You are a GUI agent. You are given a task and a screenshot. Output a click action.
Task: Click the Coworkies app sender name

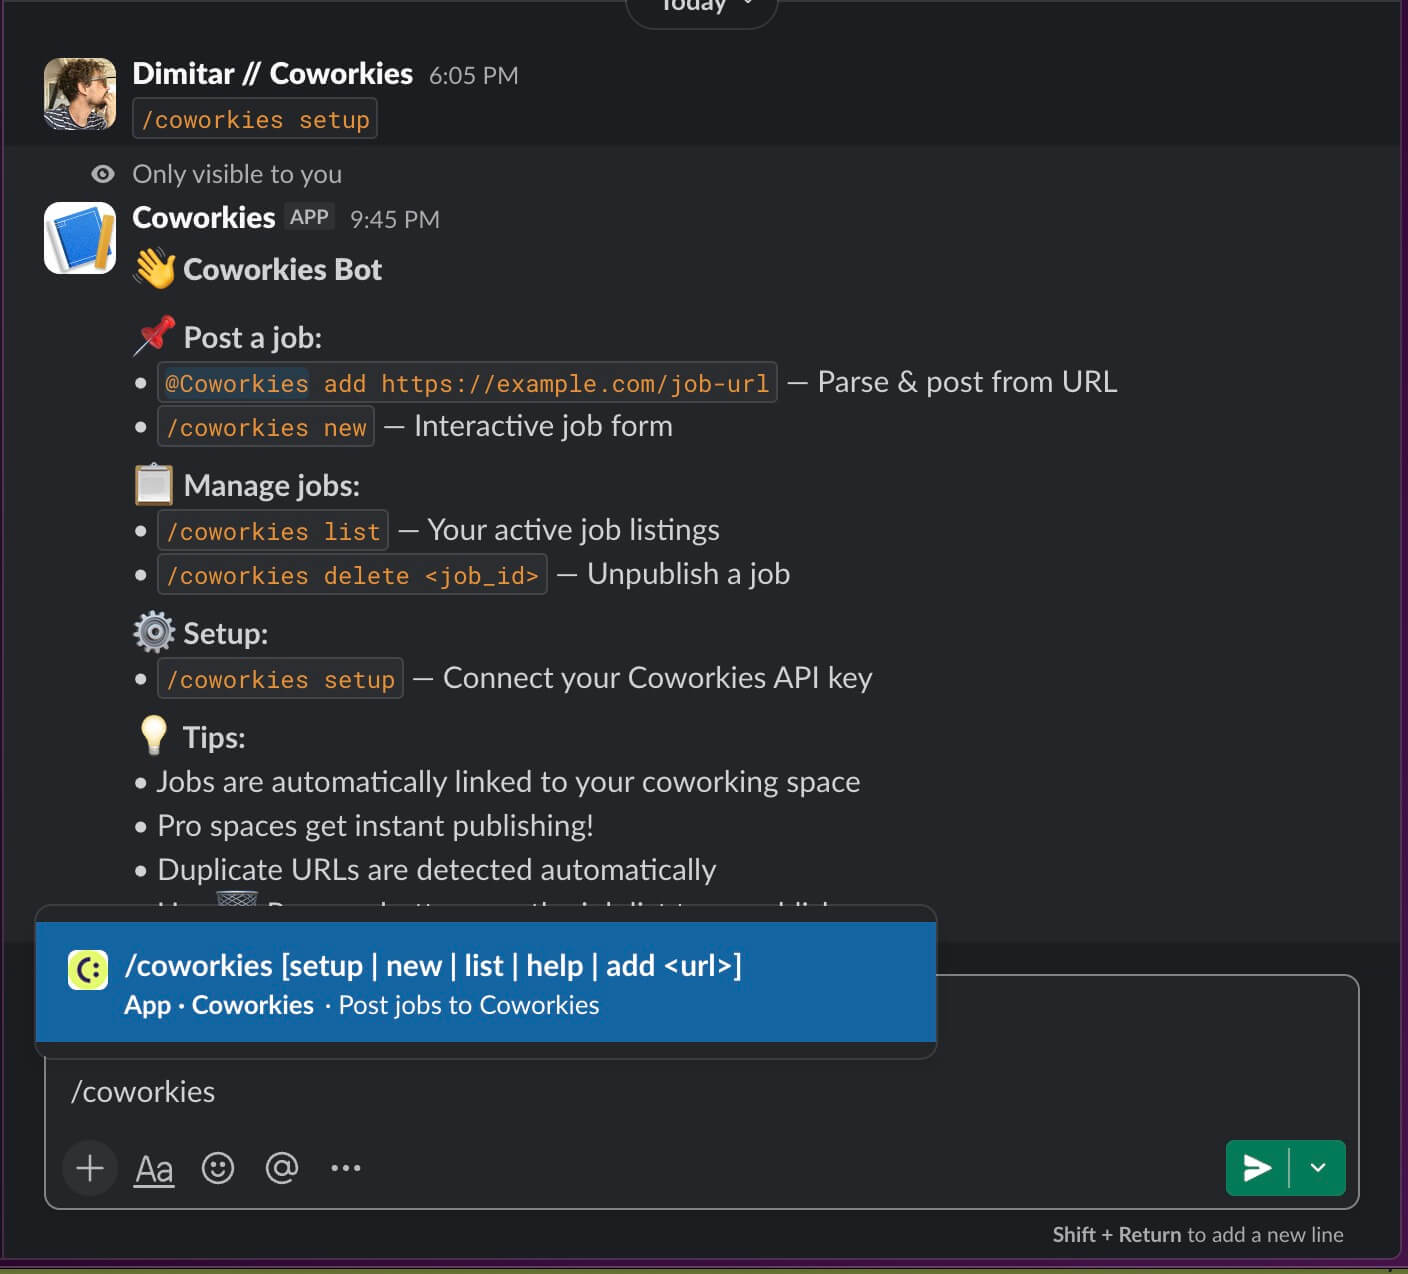[x=204, y=218]
